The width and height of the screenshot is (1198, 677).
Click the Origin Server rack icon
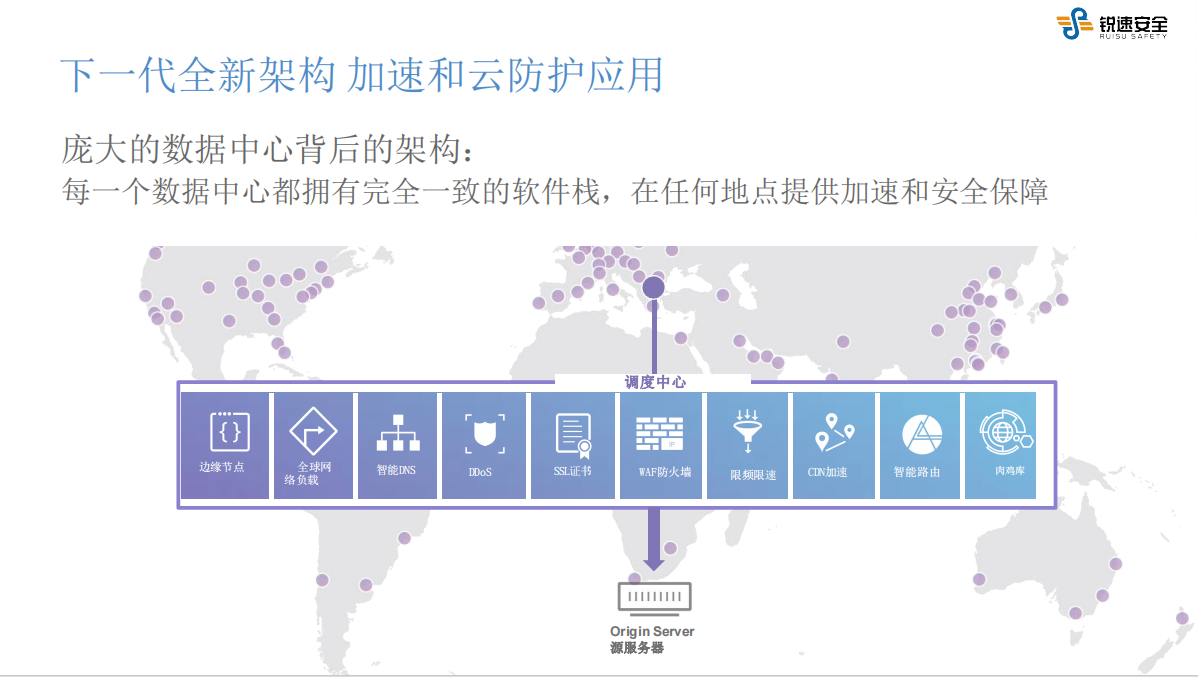click(x=654, y=598)
